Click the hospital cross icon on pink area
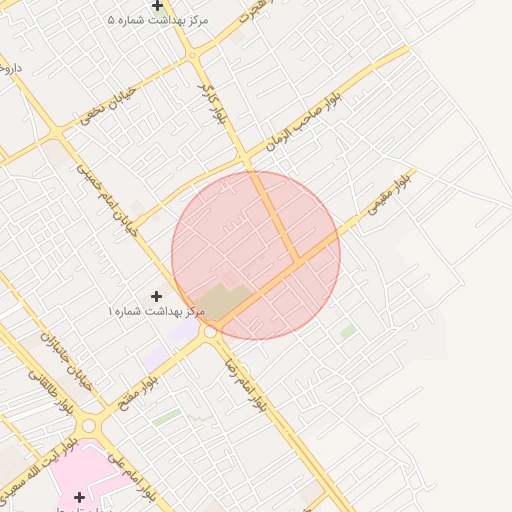 click(x=79, y=497)
